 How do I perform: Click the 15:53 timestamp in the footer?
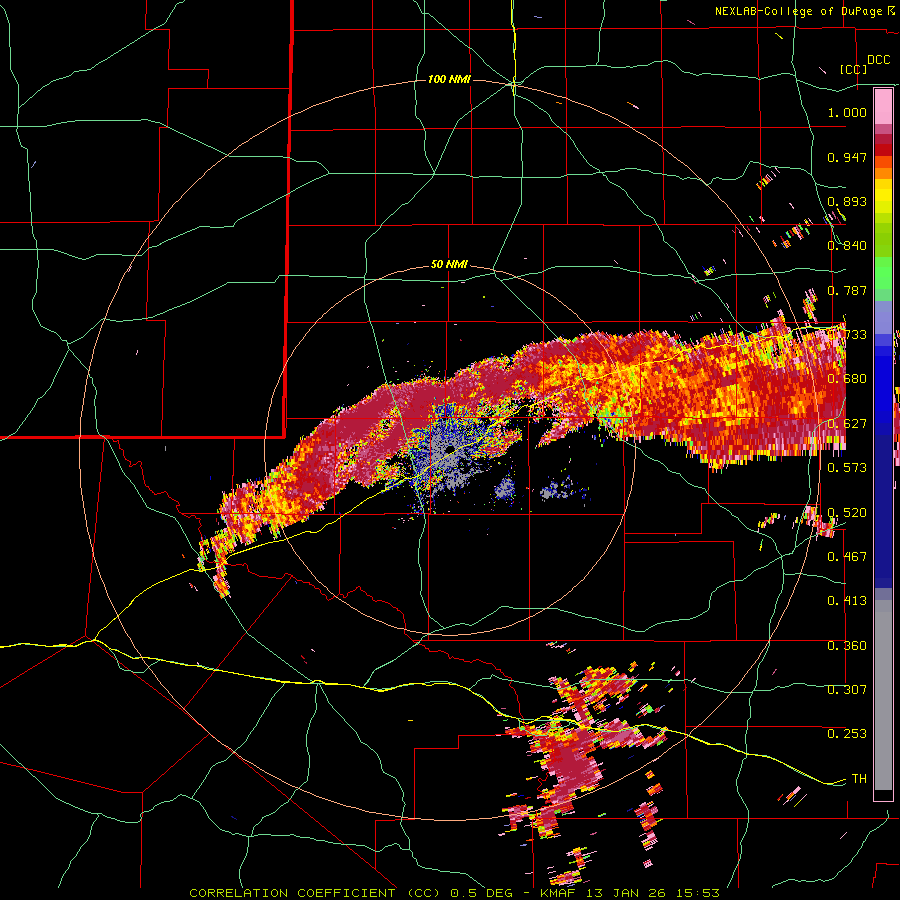tap(697, 893)
